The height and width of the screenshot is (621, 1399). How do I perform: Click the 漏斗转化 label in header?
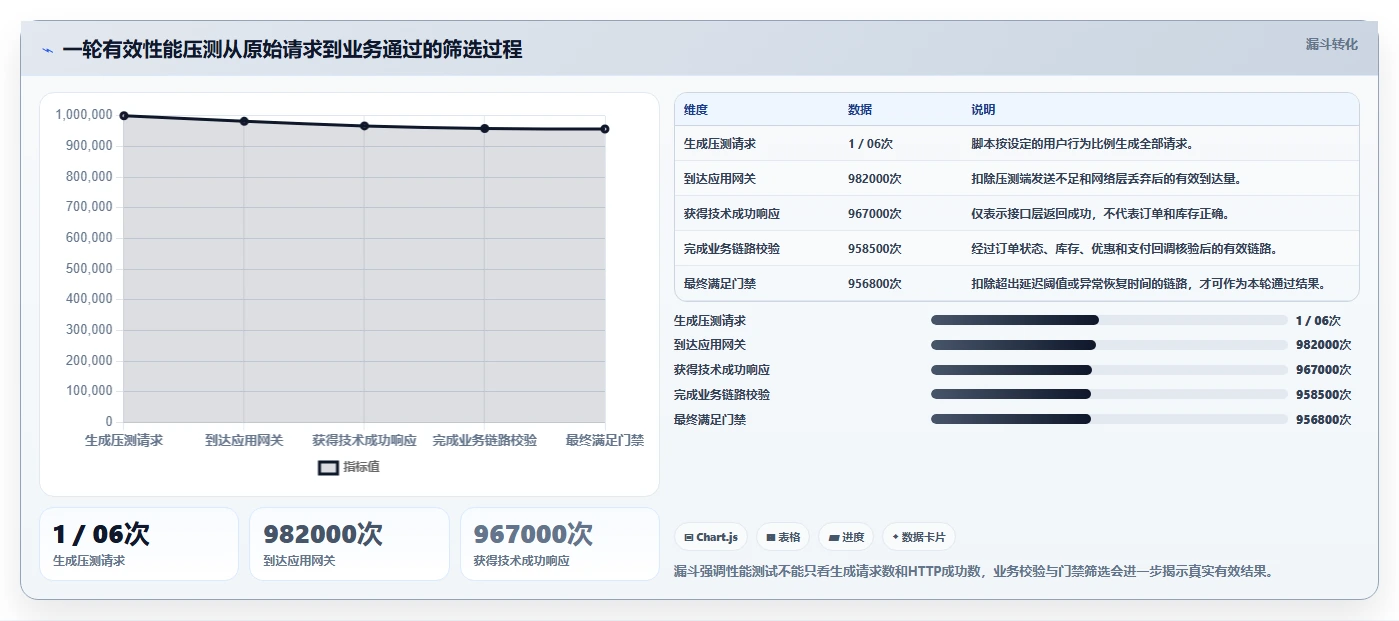click(1331, 44)
